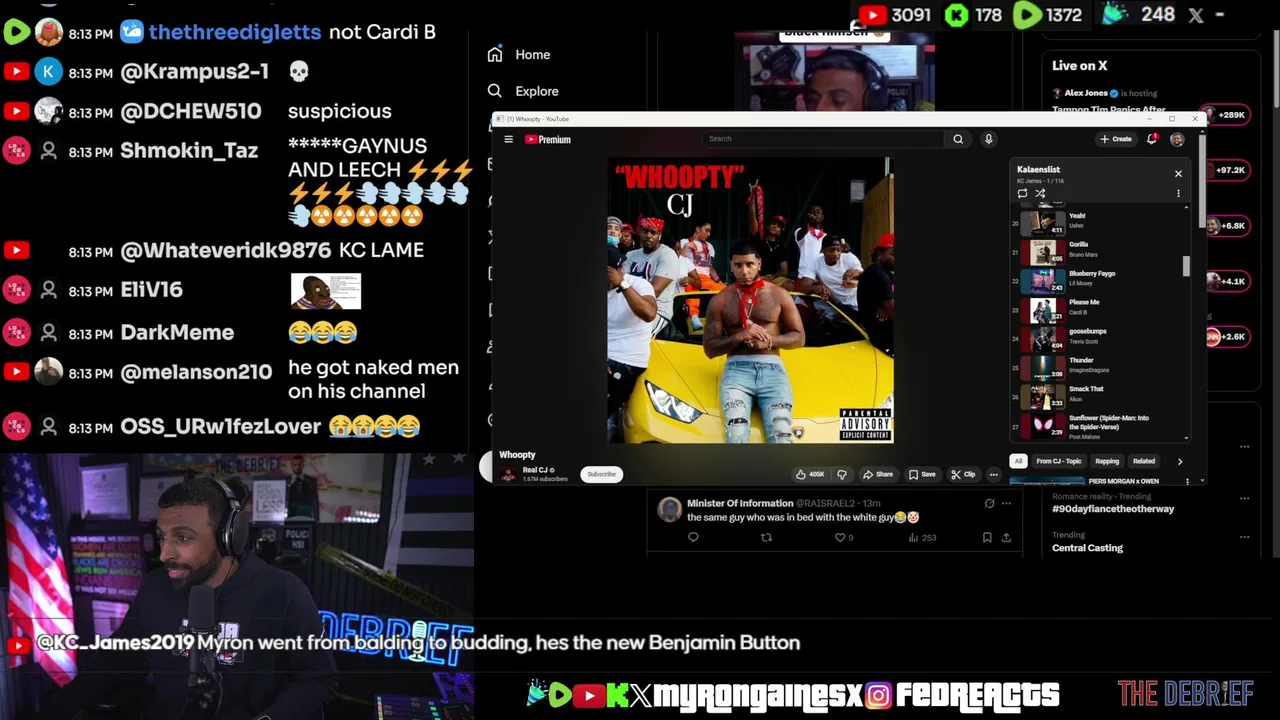Play Smack That by Akon
Viewport: 1280px width, 720px height.
1100,395
